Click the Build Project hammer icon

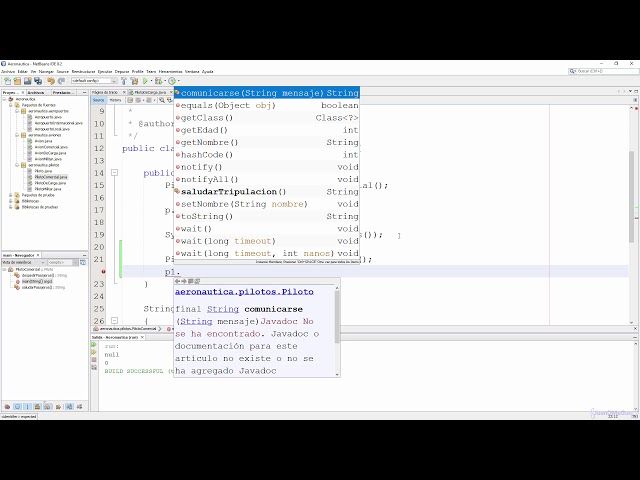124,81
